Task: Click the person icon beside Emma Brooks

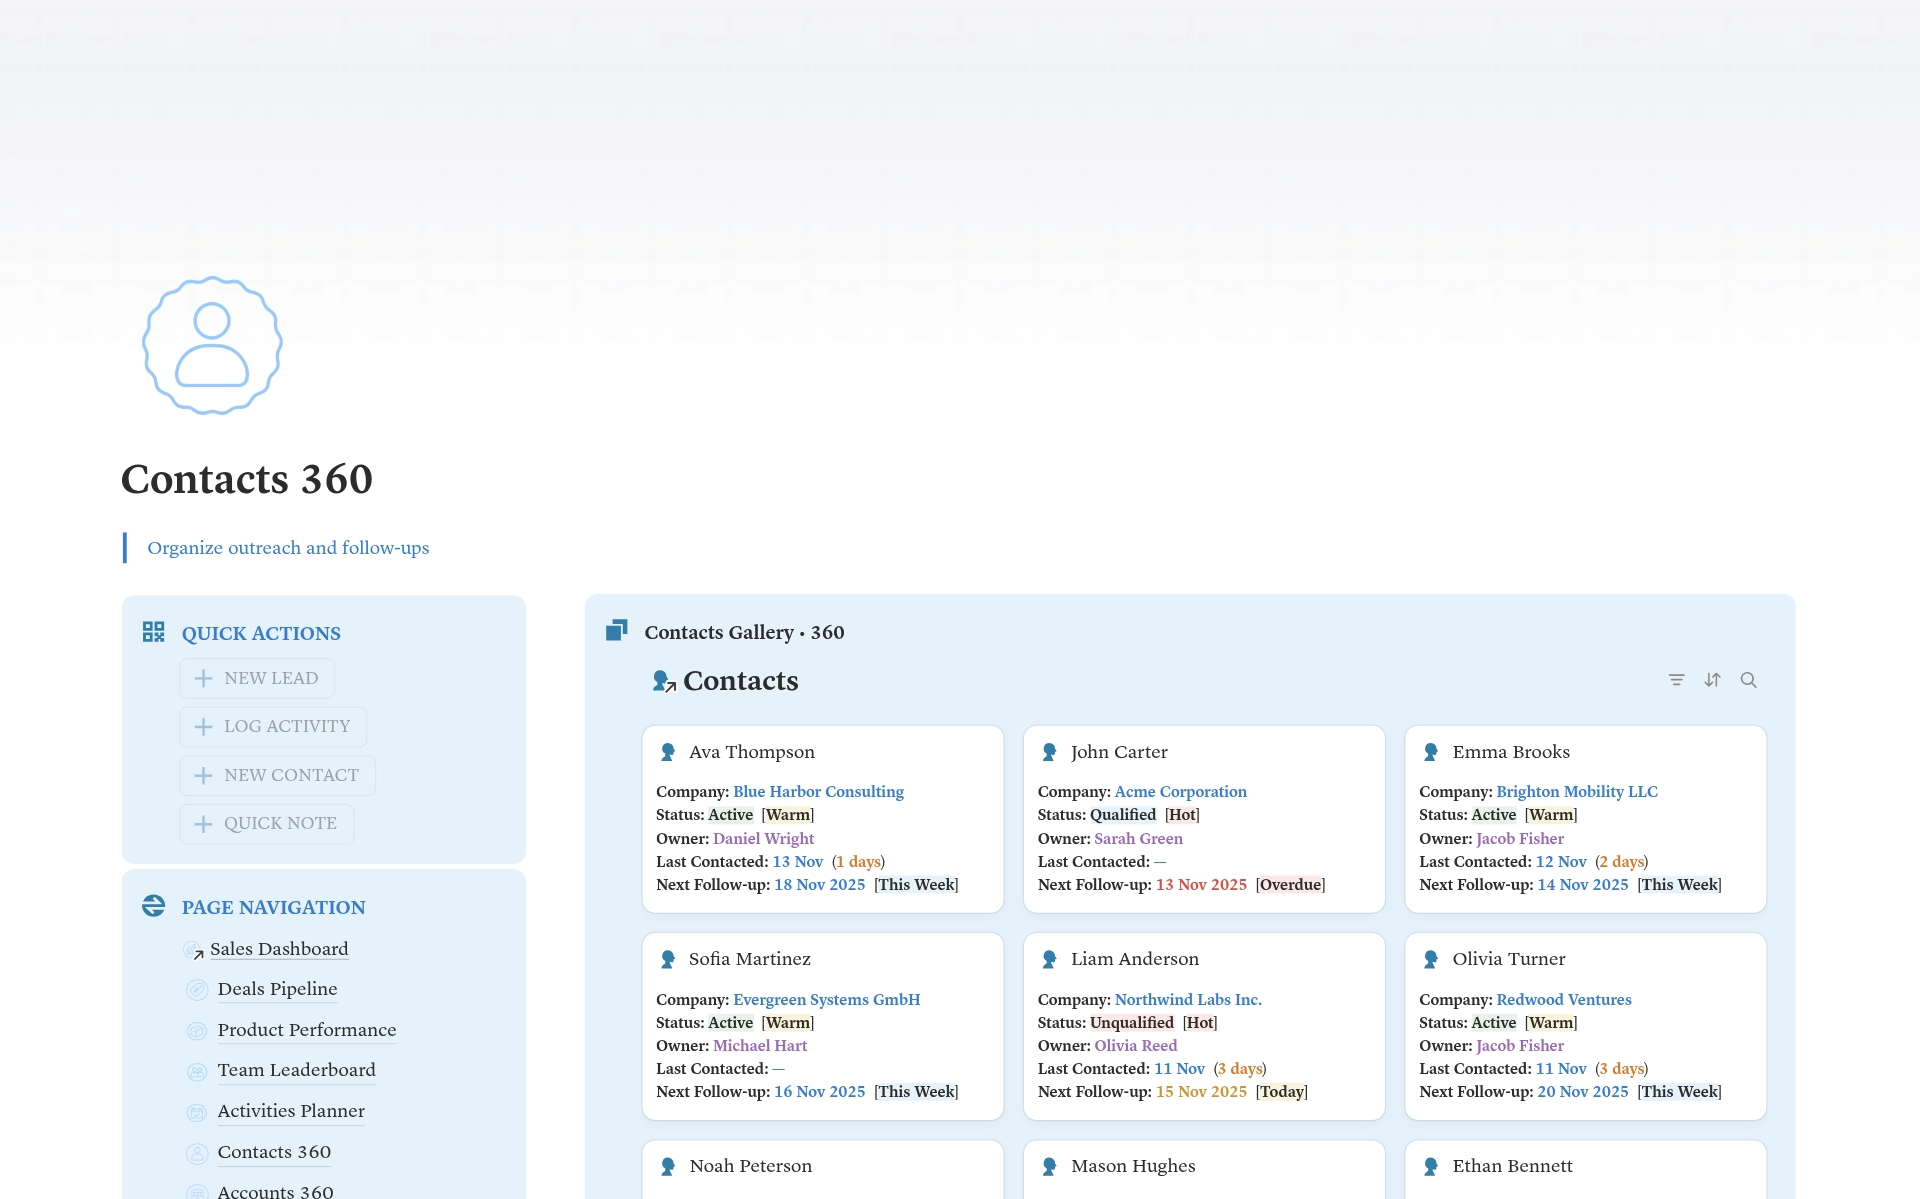Action: point(1431,752)
